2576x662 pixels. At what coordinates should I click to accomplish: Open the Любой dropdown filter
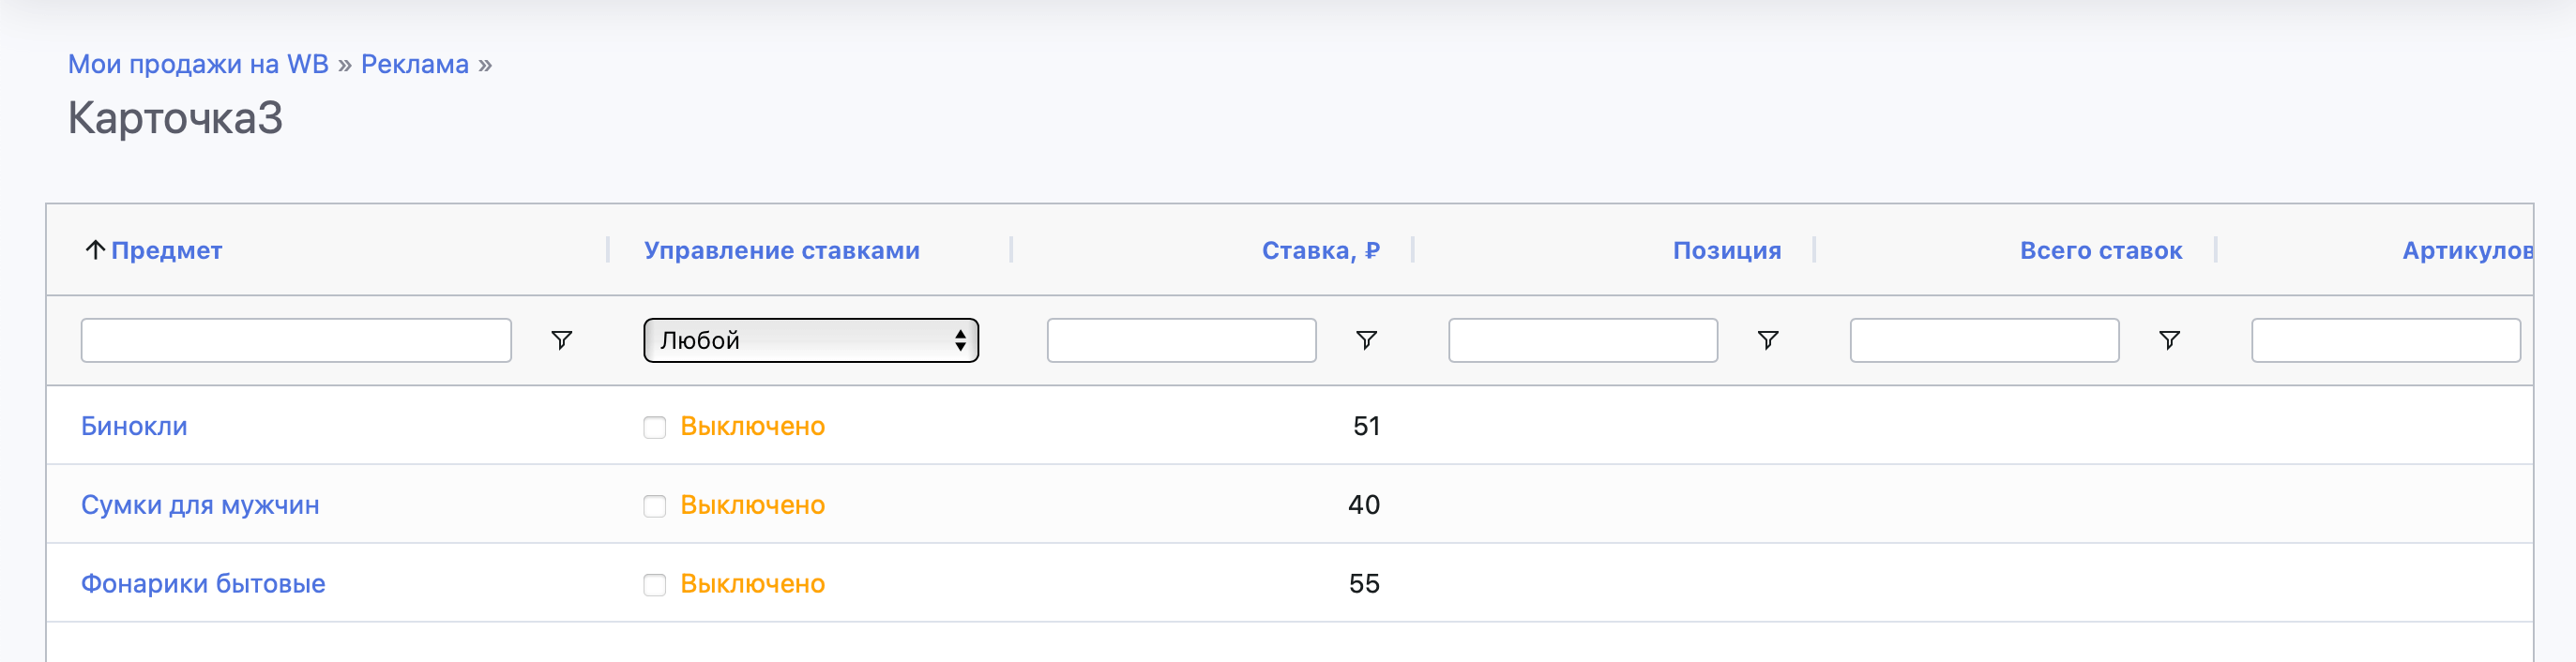click(810, 340)
